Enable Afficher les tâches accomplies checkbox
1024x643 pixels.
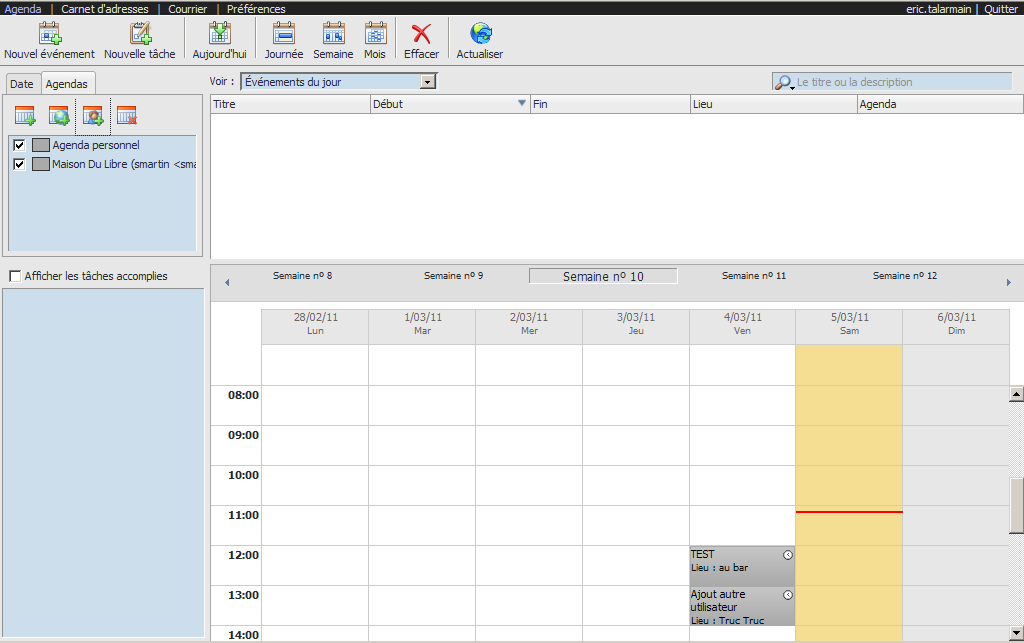coord(15,276)
